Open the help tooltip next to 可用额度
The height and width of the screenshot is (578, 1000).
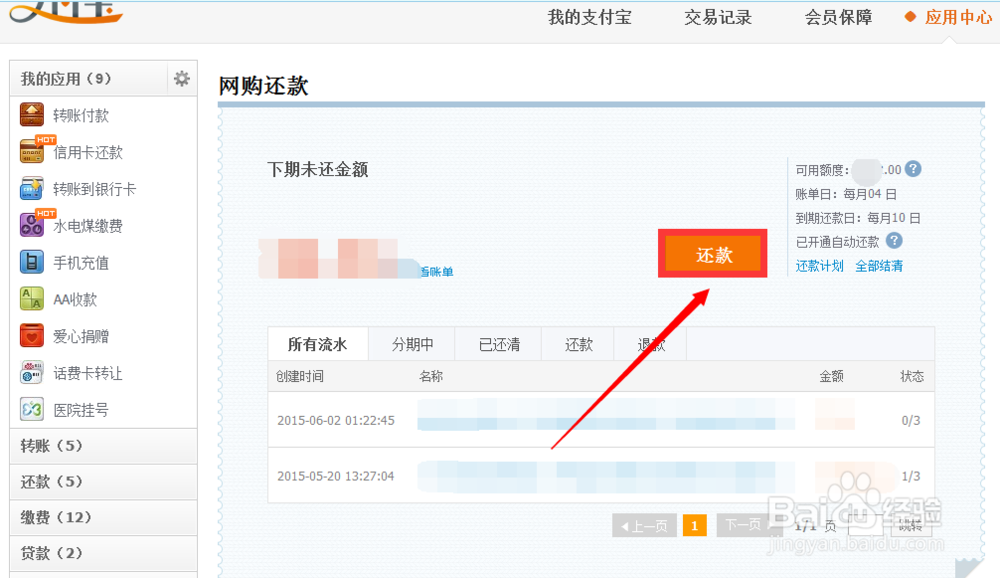pos(913,170)
